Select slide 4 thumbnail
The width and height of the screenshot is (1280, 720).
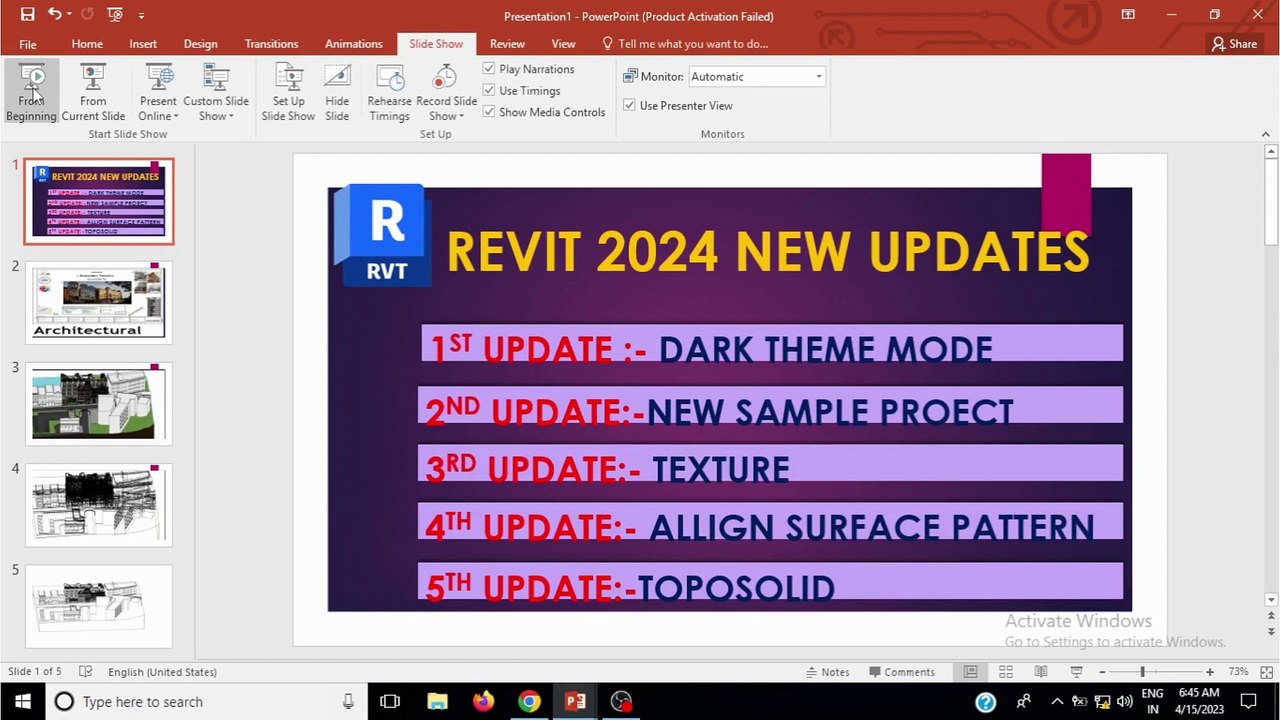click(98, 504)
